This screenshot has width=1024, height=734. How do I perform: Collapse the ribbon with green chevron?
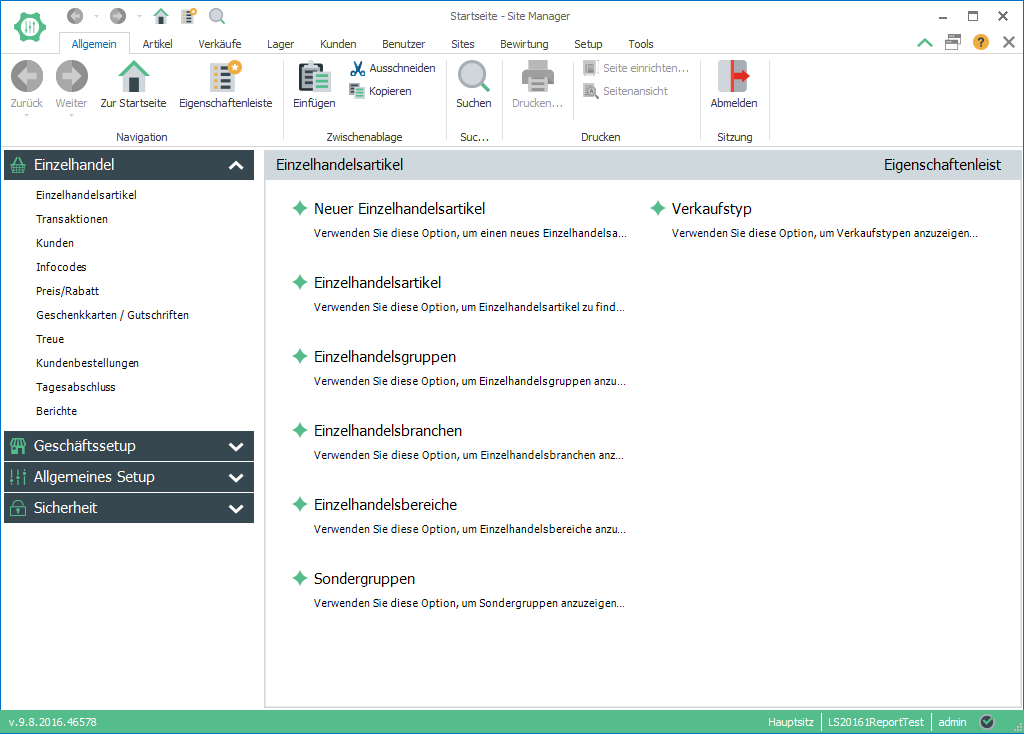tap(925, 43)
